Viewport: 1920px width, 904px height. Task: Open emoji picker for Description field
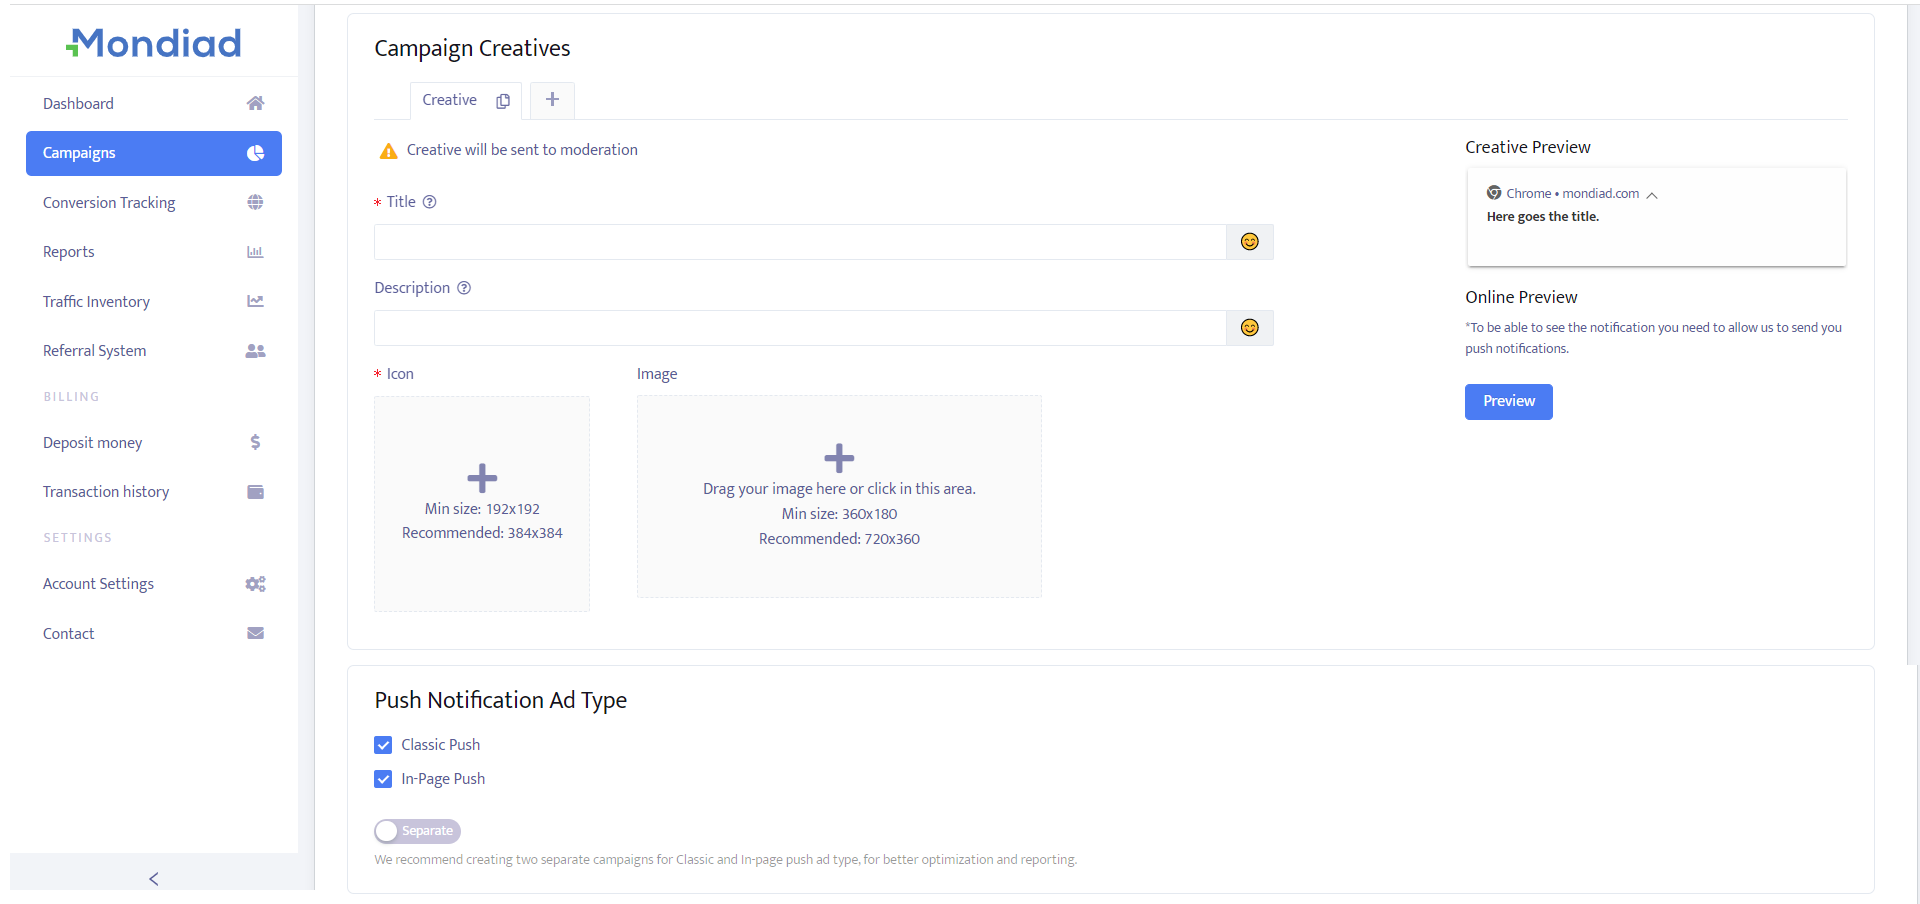coord(1249,328)
